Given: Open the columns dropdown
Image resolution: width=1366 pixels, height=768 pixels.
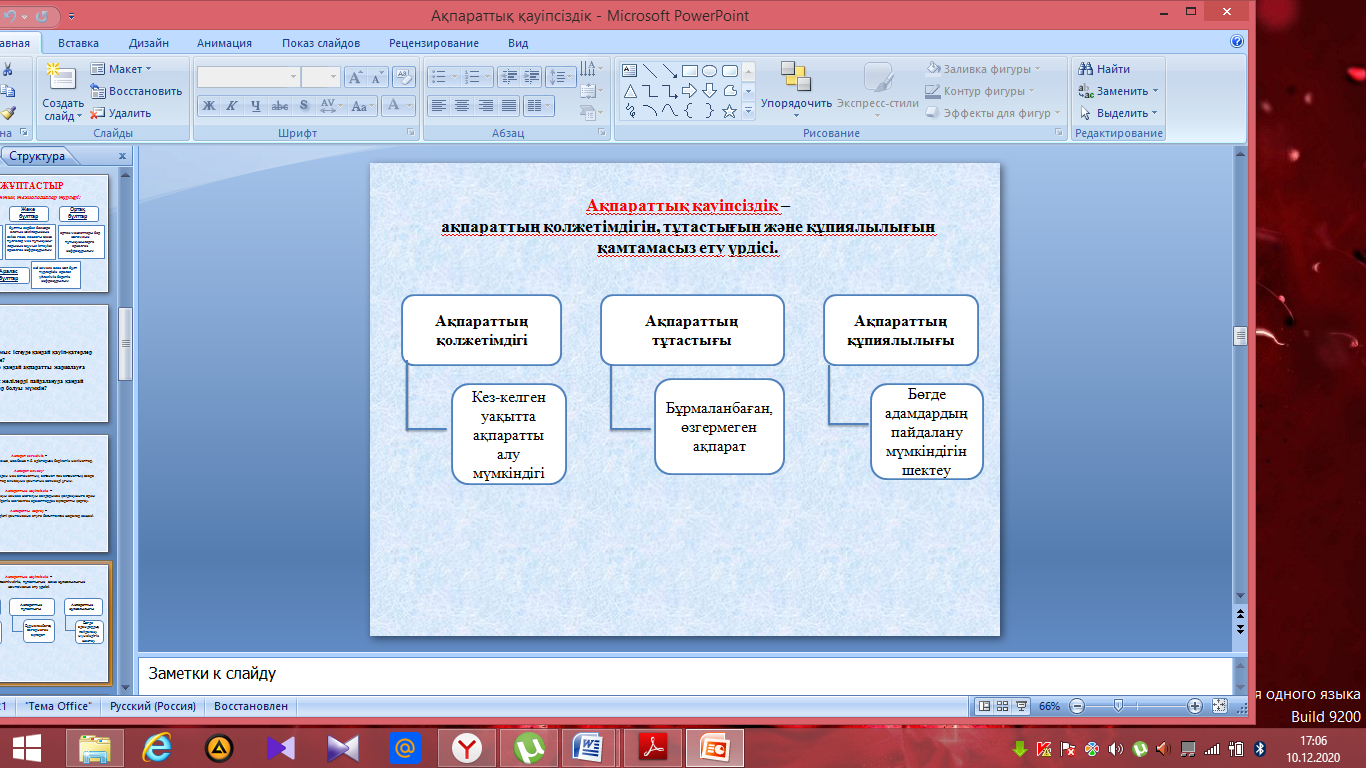Looking at the screenshot, I should 539,105.
